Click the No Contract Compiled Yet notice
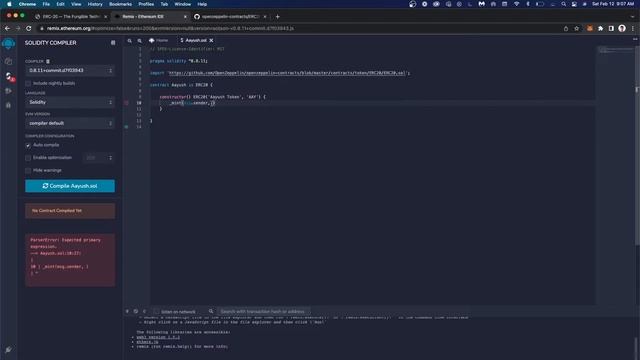 70,211
